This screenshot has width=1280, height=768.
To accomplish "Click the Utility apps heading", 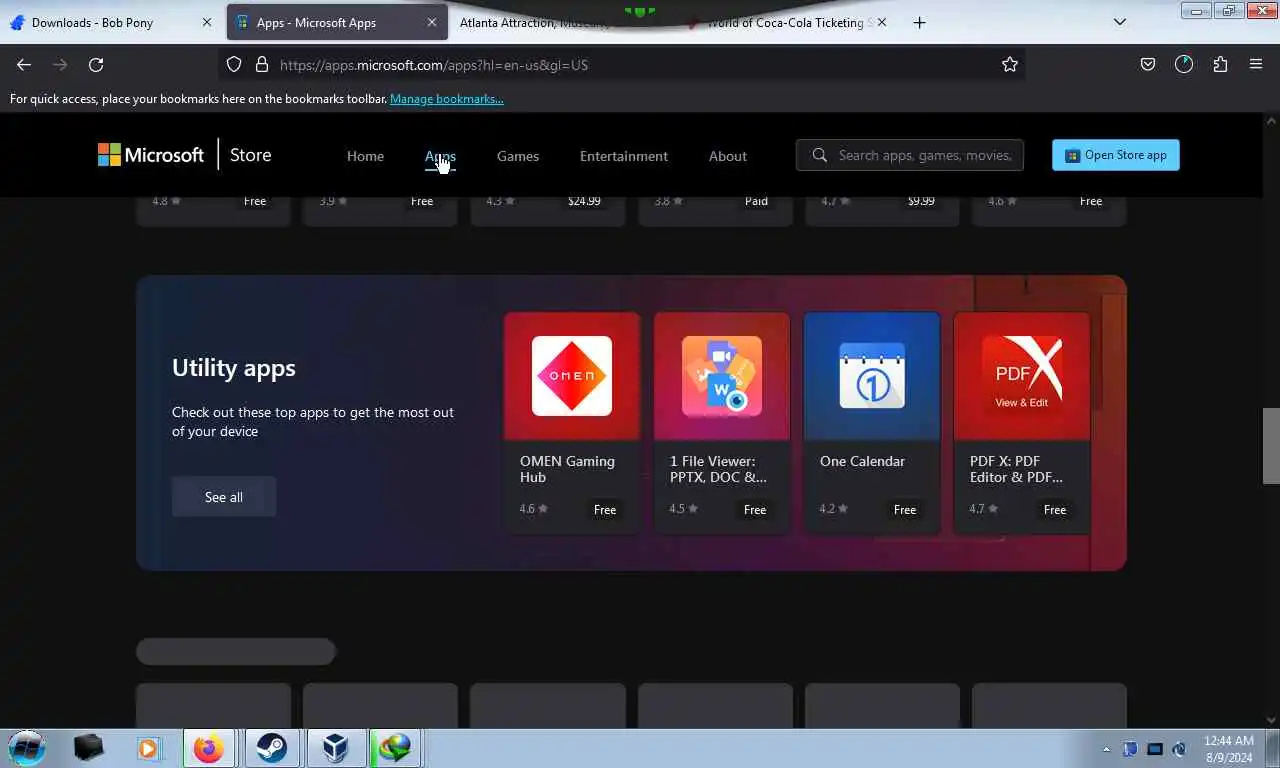I will tap(234, 368).
